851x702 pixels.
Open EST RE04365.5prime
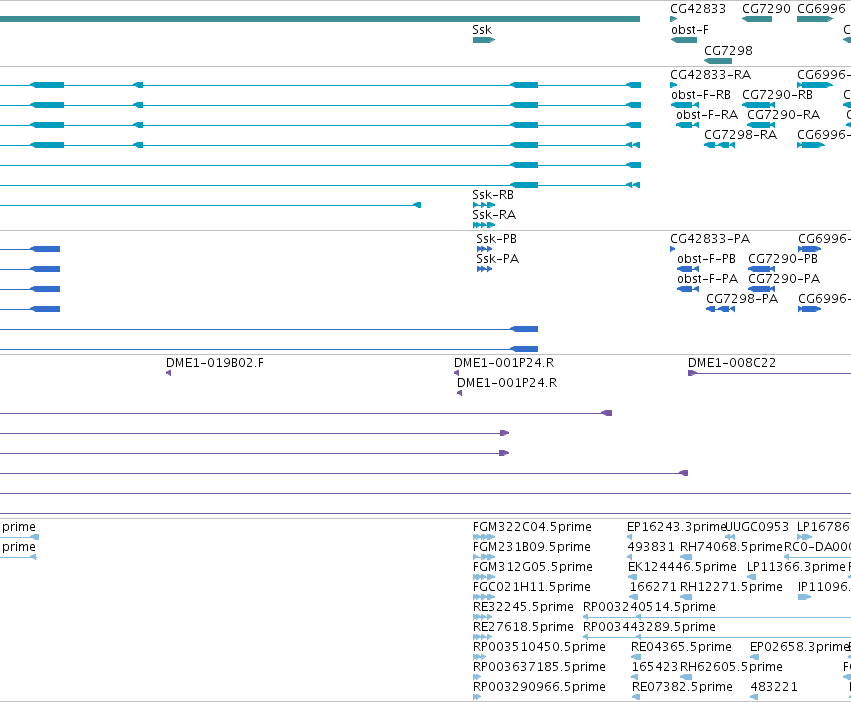pos(681,647)
